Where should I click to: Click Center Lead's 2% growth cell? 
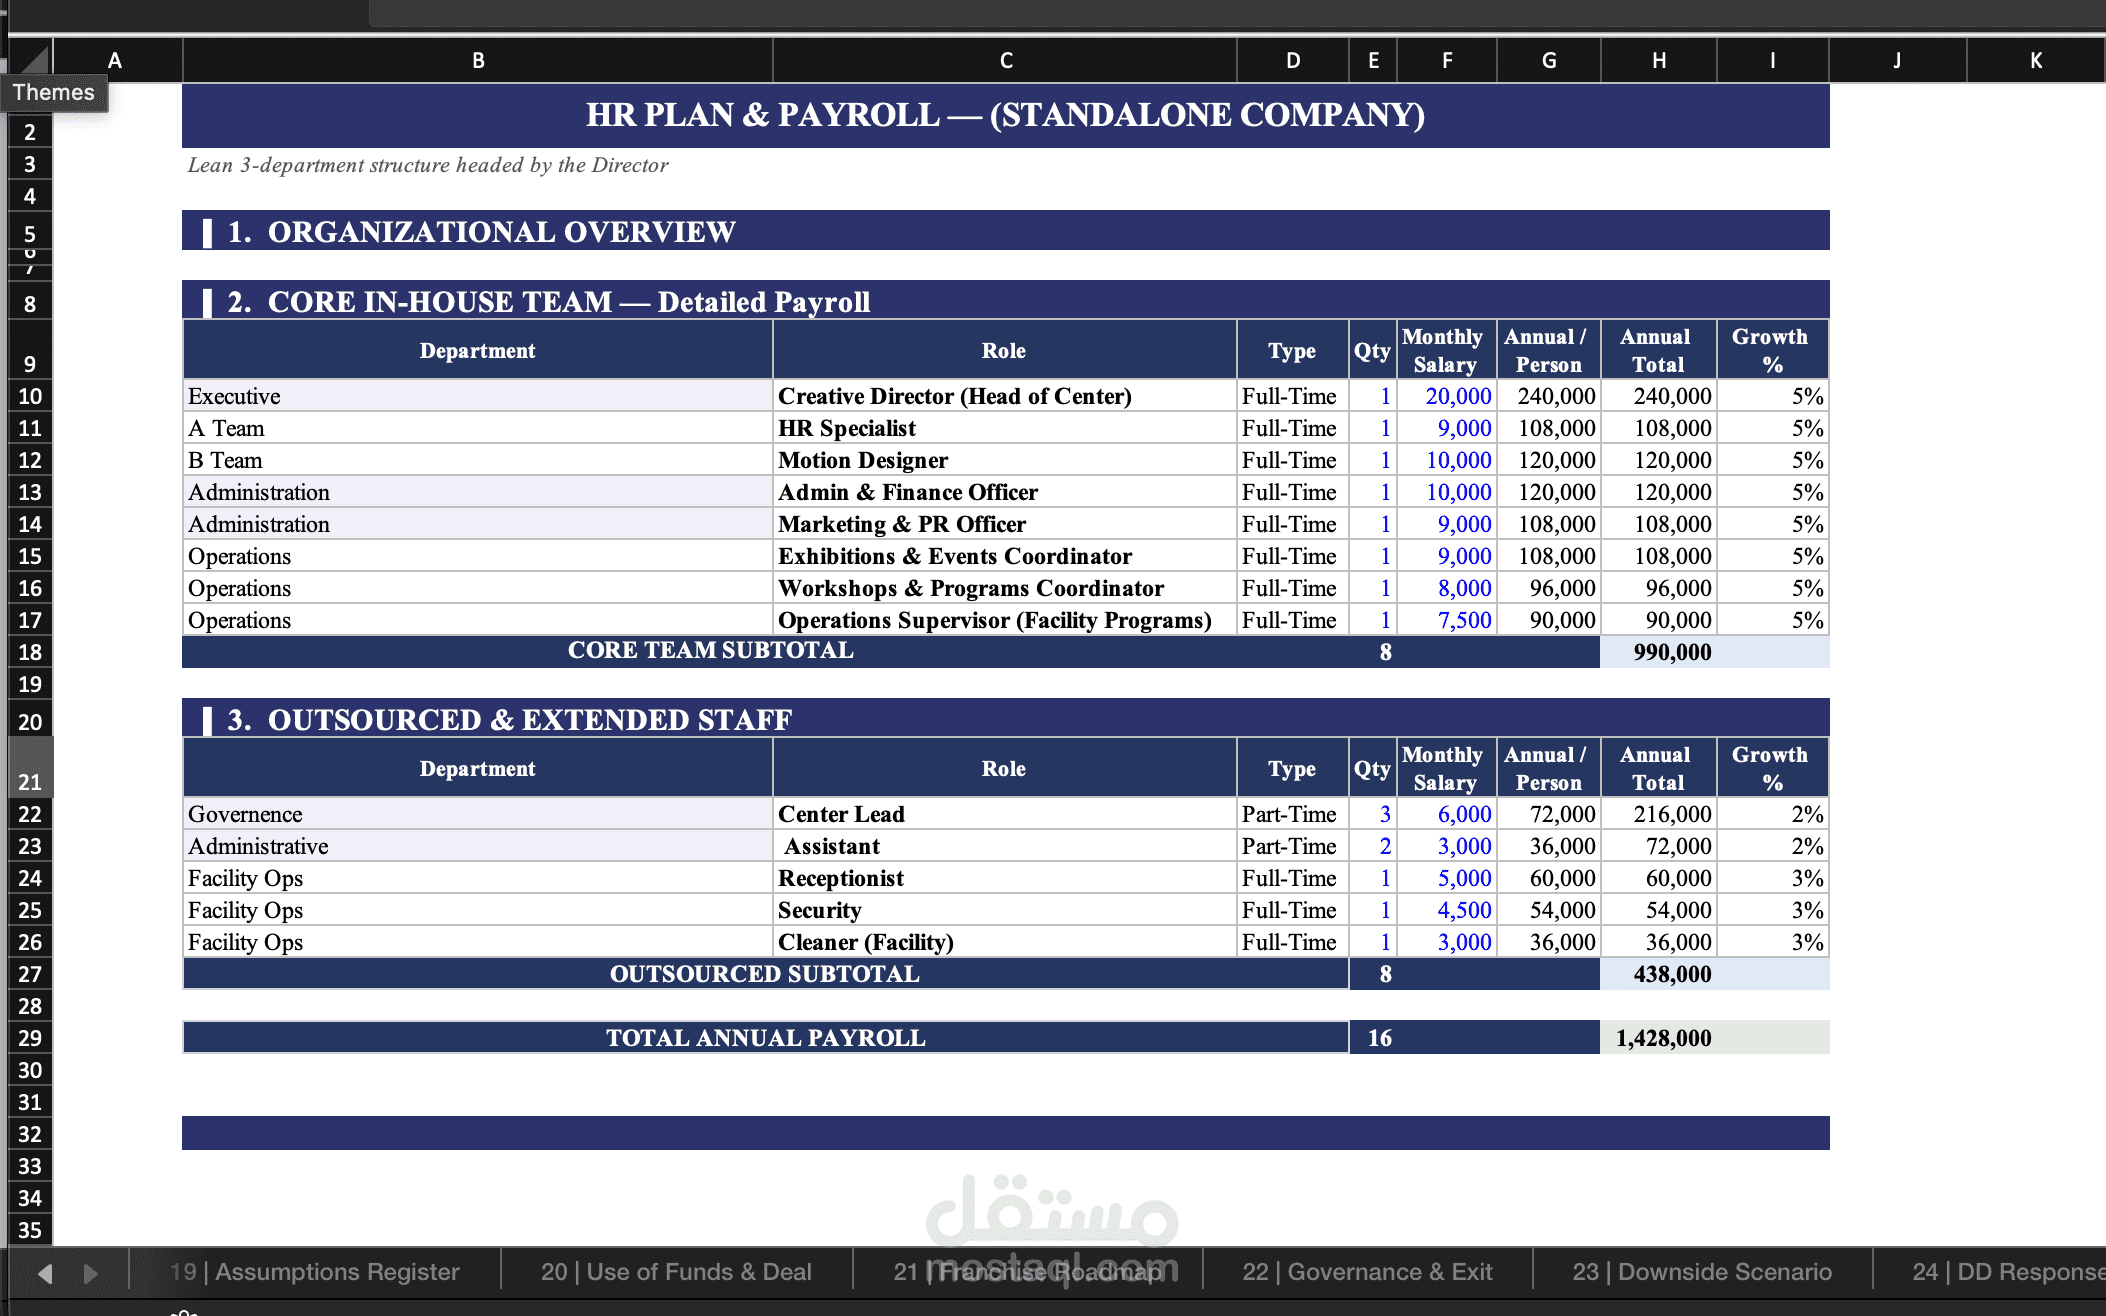coord(1773,814)
